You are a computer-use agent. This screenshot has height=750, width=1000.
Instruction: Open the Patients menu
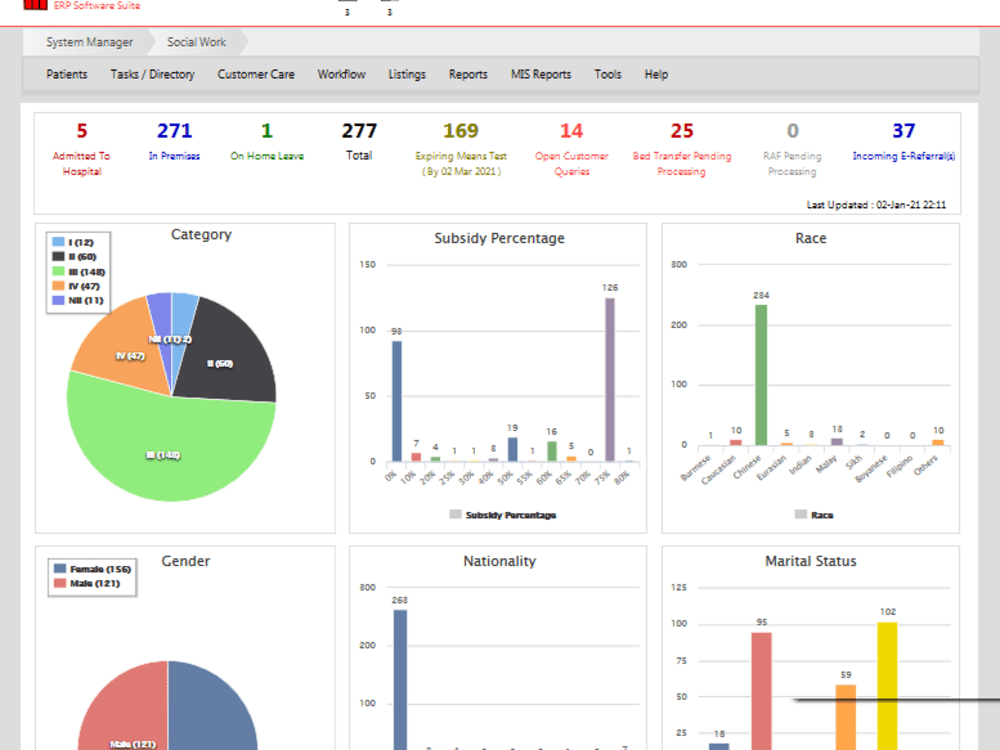[x=66, y=75]
